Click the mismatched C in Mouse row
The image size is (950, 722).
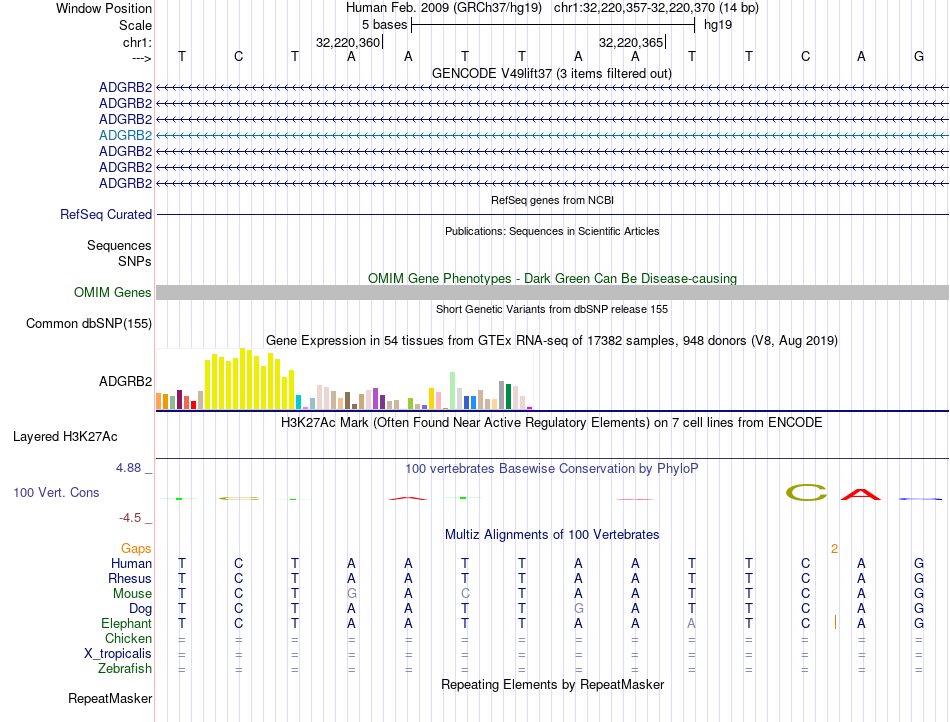[465, 594]
